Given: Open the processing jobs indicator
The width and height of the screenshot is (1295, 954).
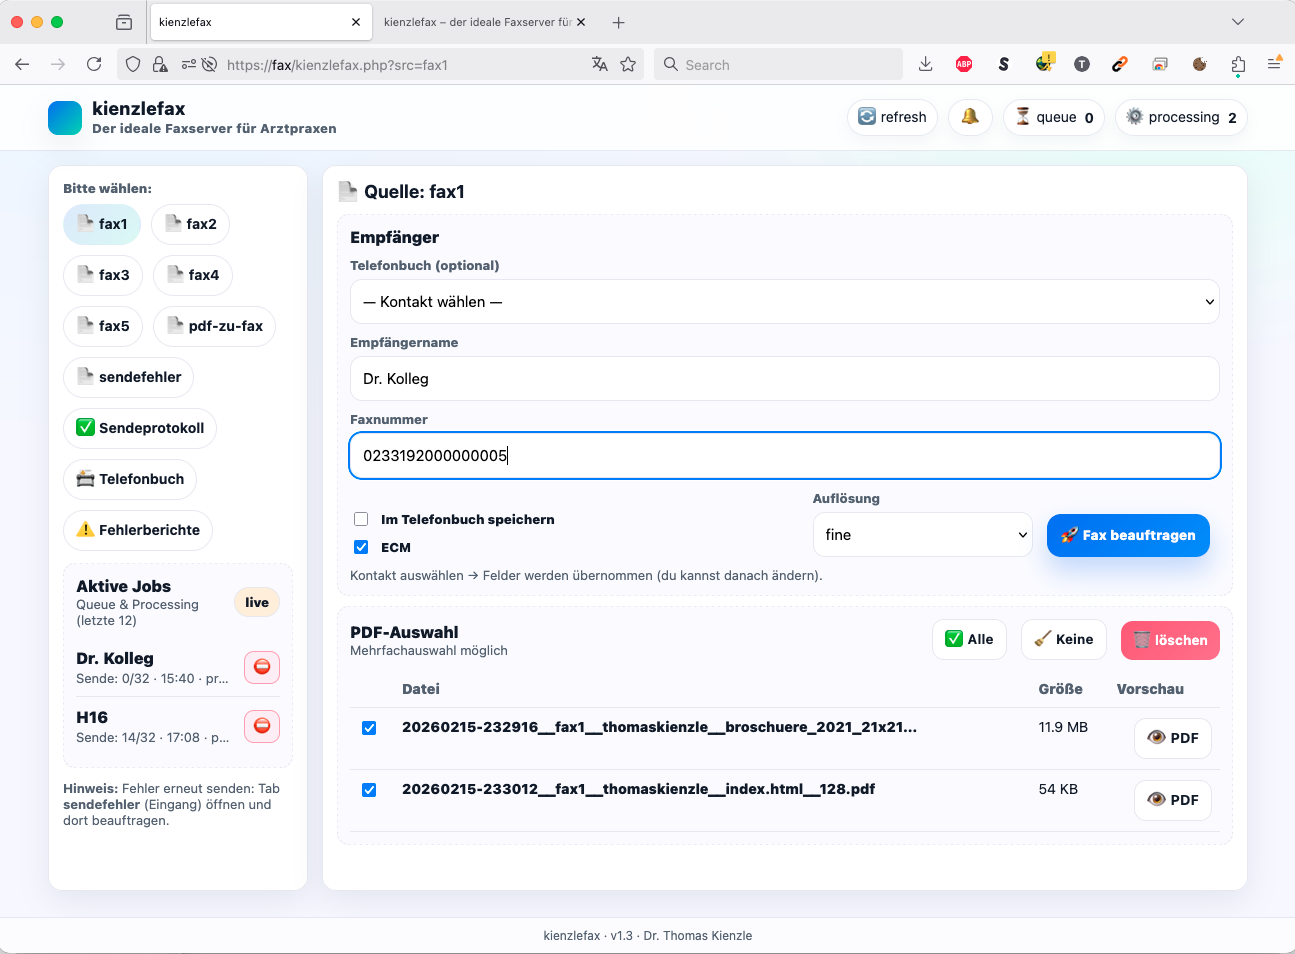Looking at the screenshot, I should (1181, 117).
